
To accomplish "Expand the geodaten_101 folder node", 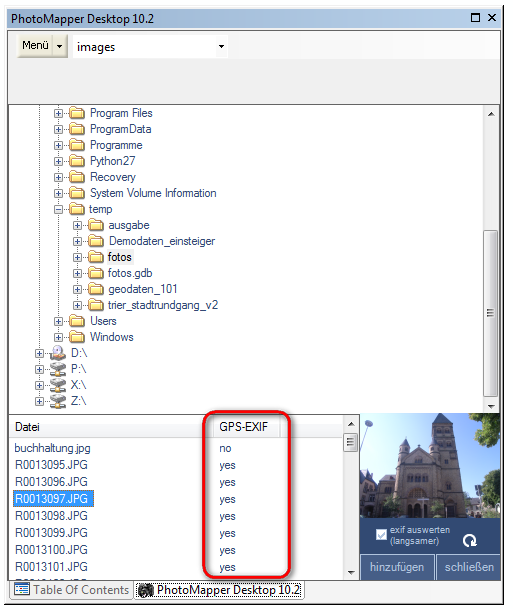I will click(77, 289).
